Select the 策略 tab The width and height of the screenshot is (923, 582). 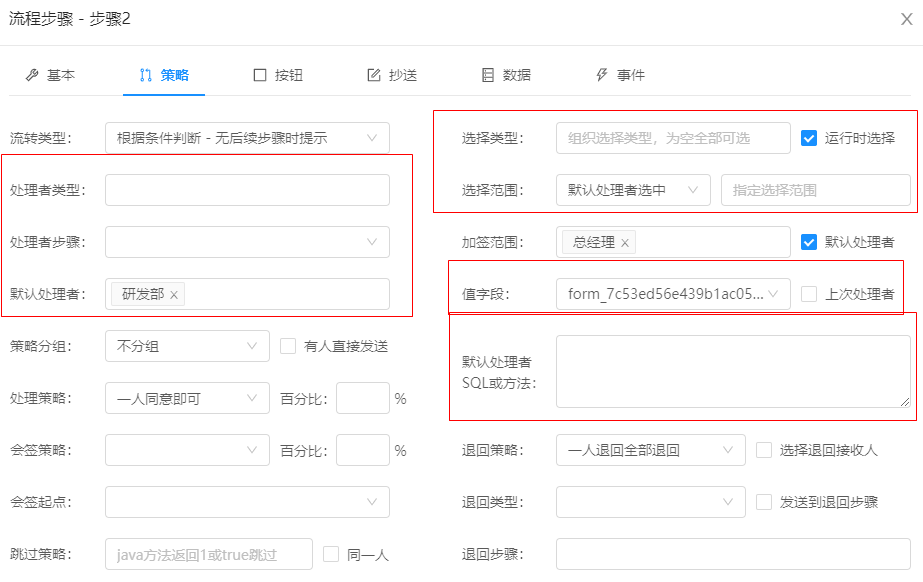(164, 75)
